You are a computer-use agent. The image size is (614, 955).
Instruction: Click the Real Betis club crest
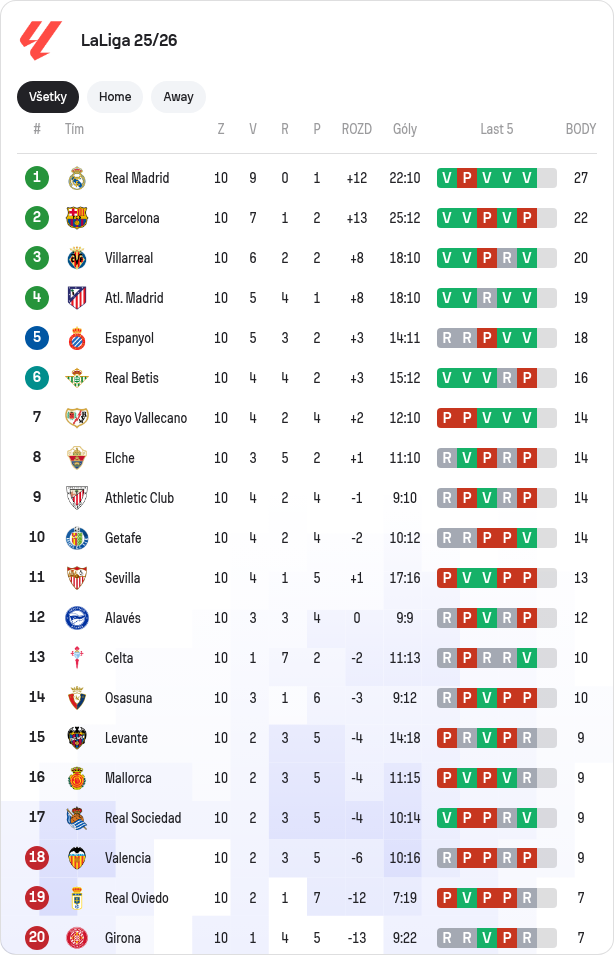click(77, 378)
